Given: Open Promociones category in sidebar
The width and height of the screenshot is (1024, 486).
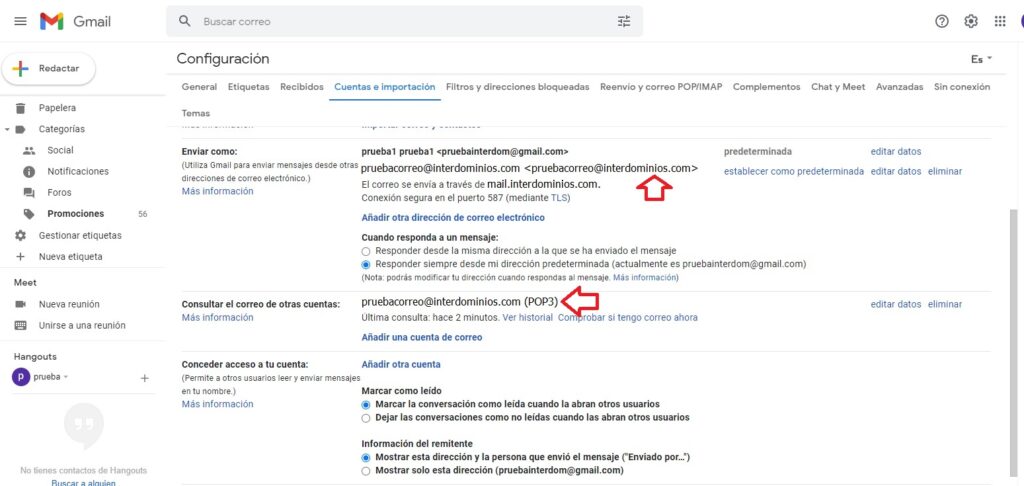Looking at the screenshot, I should pos(75,214).
